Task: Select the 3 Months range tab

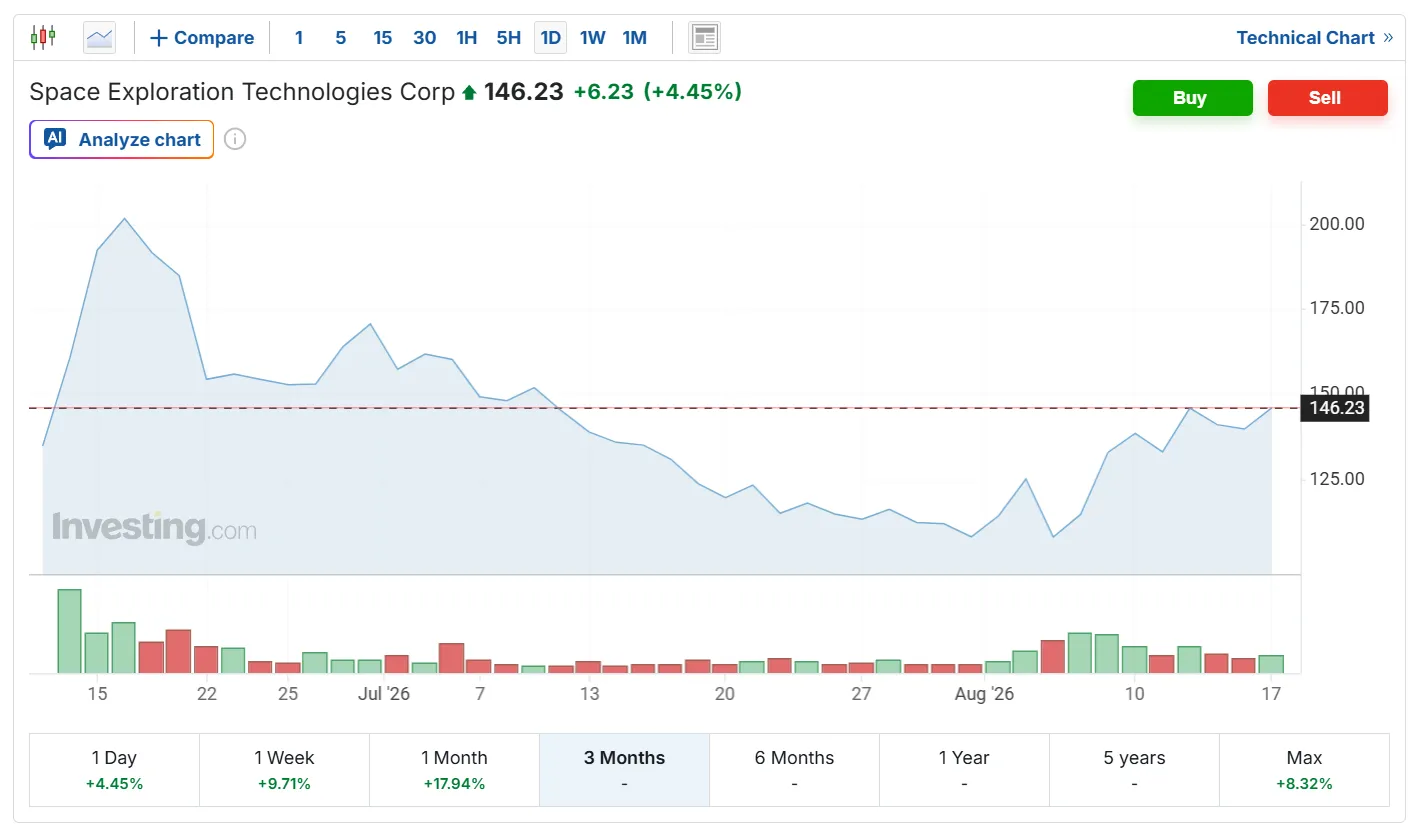Action: click(624, 770)
